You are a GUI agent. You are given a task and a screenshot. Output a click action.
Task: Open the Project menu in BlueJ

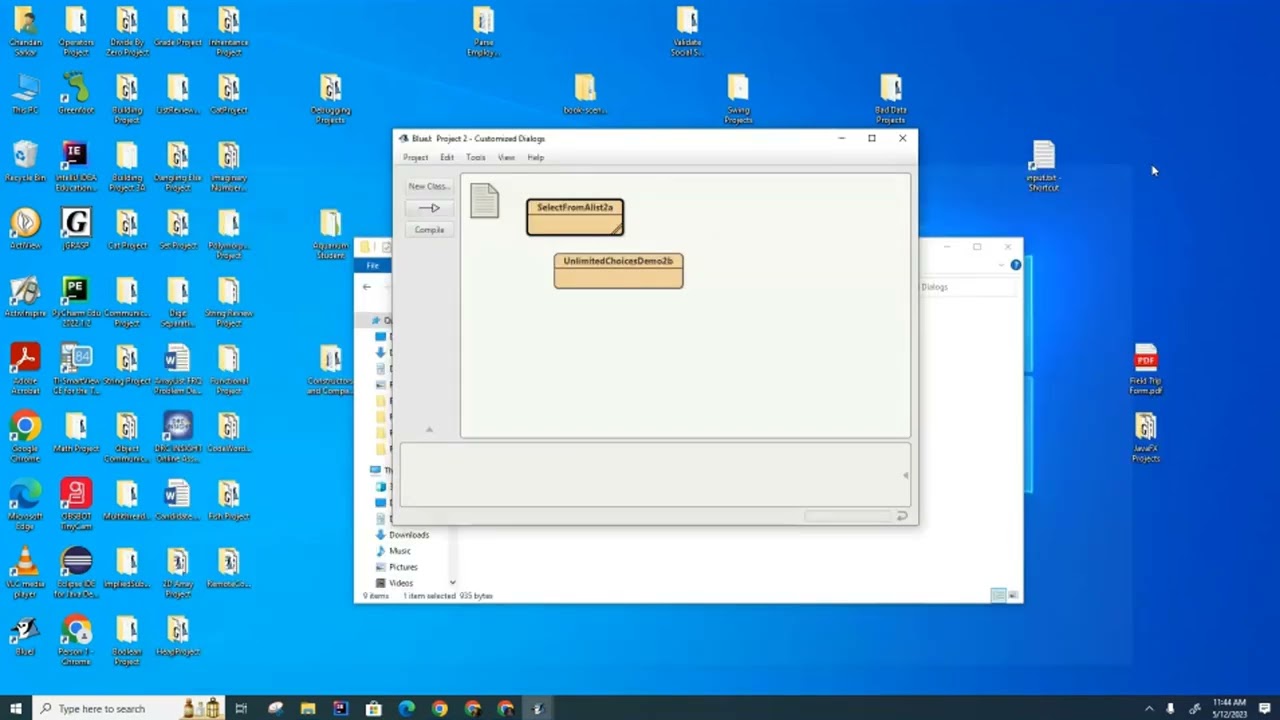coord(415,157)
